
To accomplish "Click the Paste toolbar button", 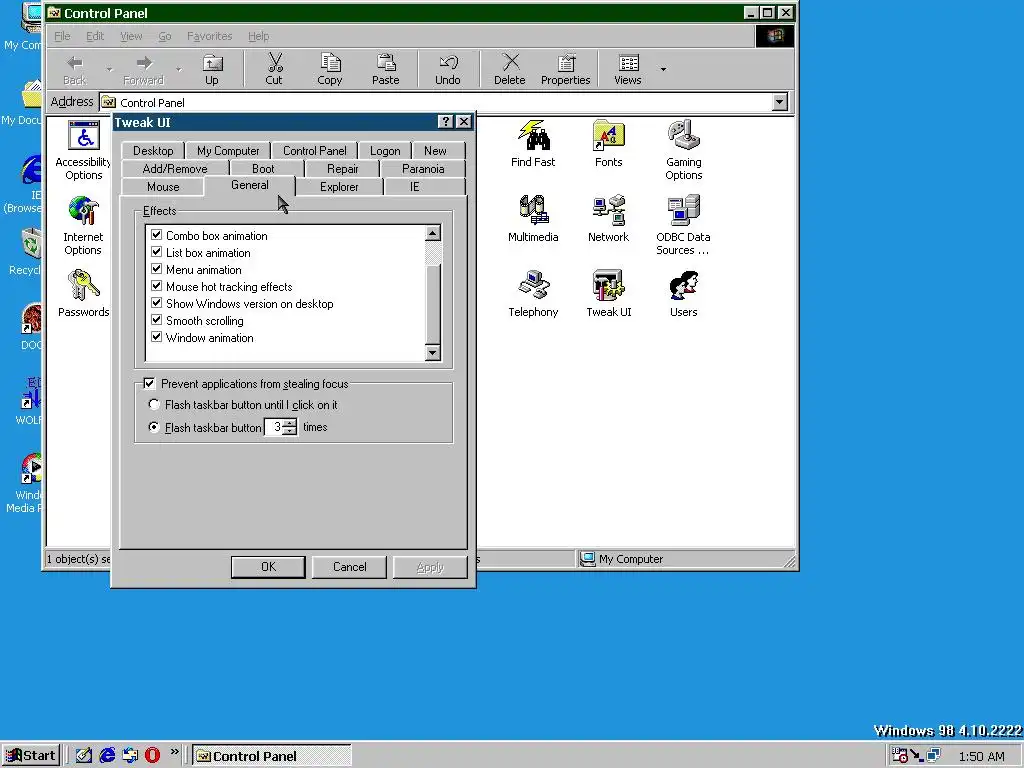I will (385, 69).
